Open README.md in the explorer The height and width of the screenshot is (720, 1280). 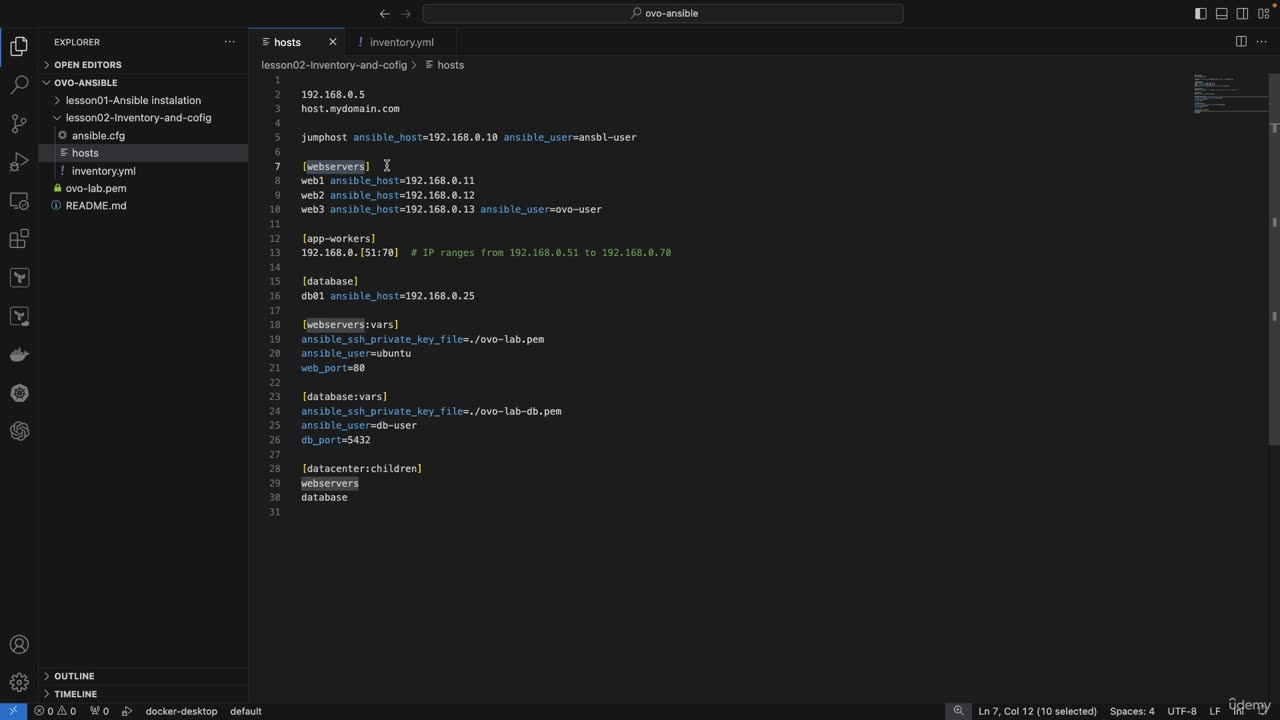click(96, 206)
